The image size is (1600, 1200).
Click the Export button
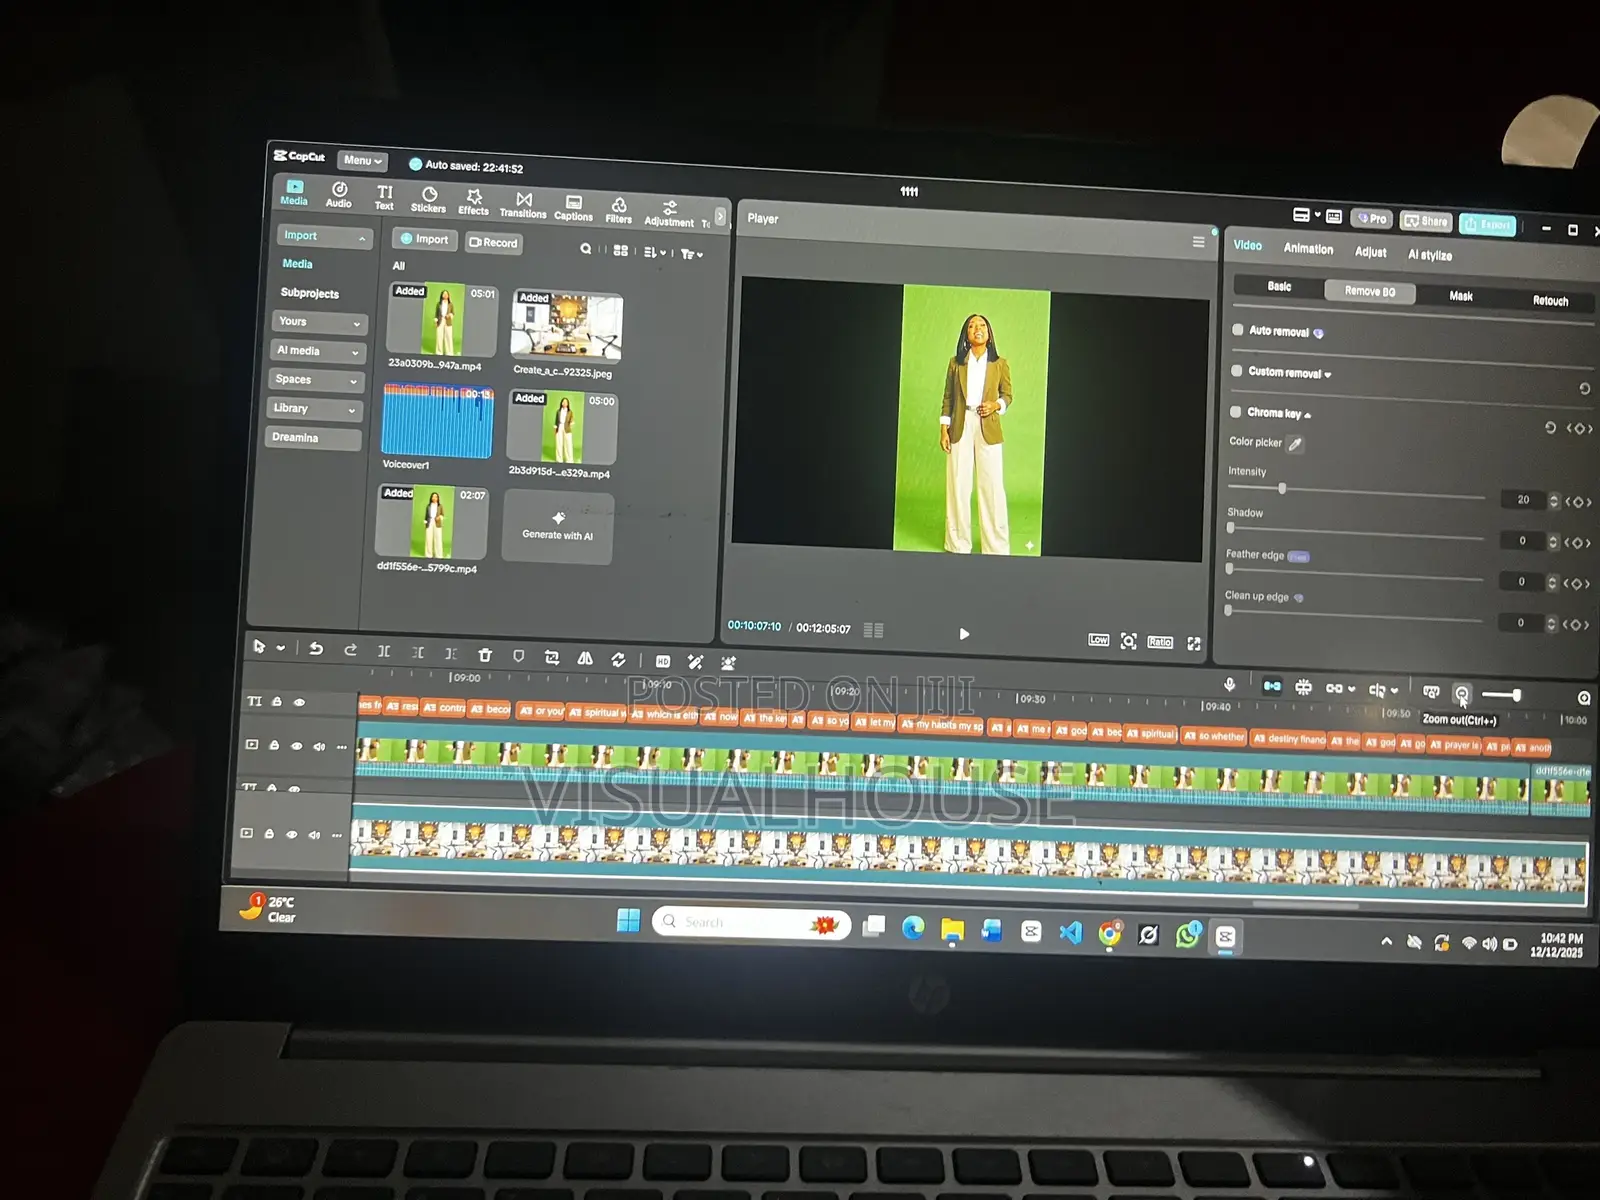click(x=1487, y=224)
